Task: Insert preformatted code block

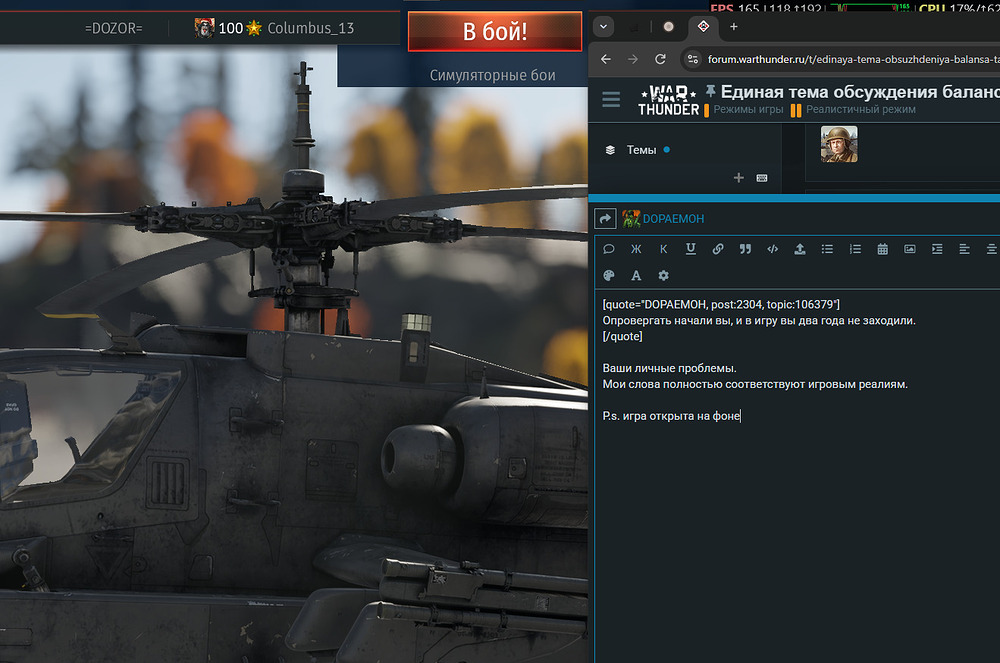Action: [772, 249]
